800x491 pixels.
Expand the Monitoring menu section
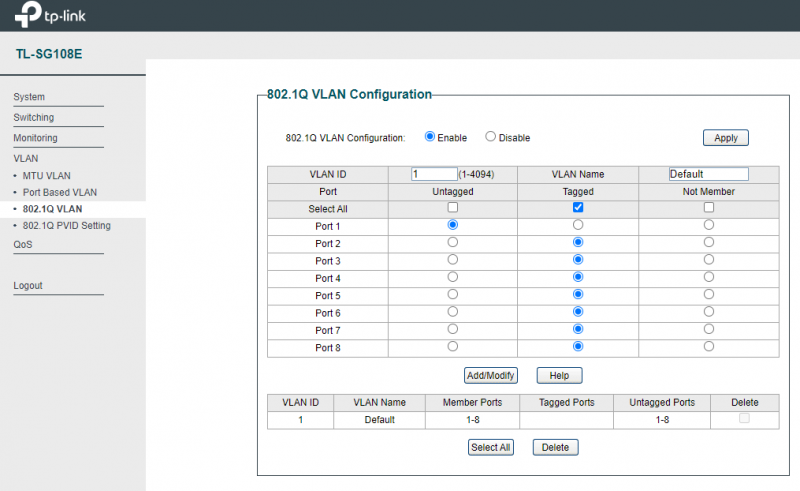pos(35,138)
